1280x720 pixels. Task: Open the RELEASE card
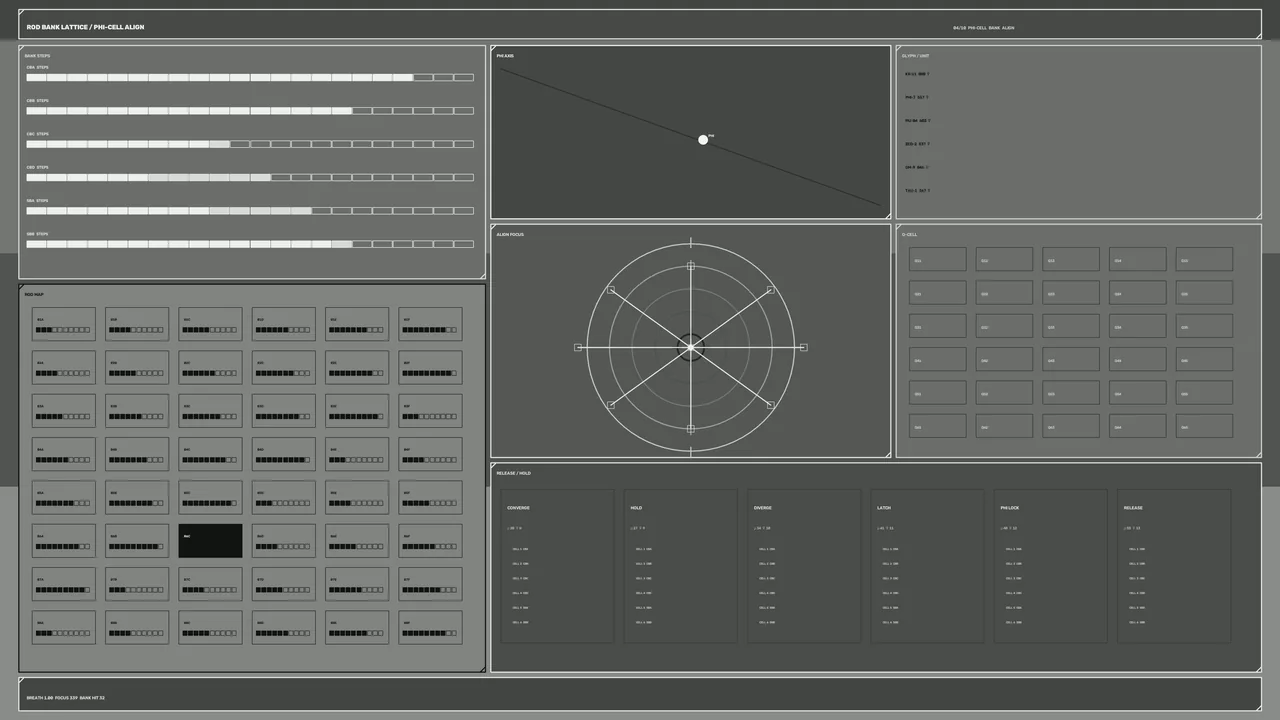1174,566
